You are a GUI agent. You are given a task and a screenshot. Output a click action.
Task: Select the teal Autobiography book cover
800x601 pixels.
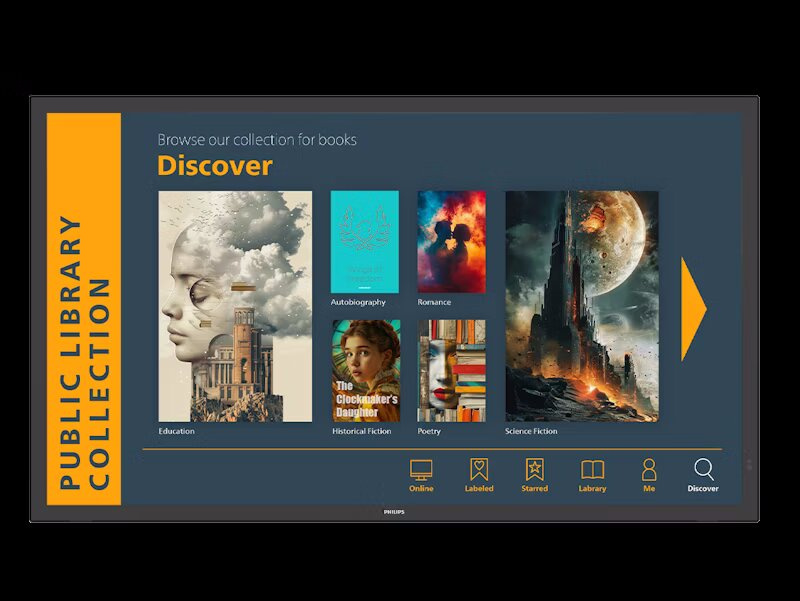pyautogui.click(x=365, y=242)
